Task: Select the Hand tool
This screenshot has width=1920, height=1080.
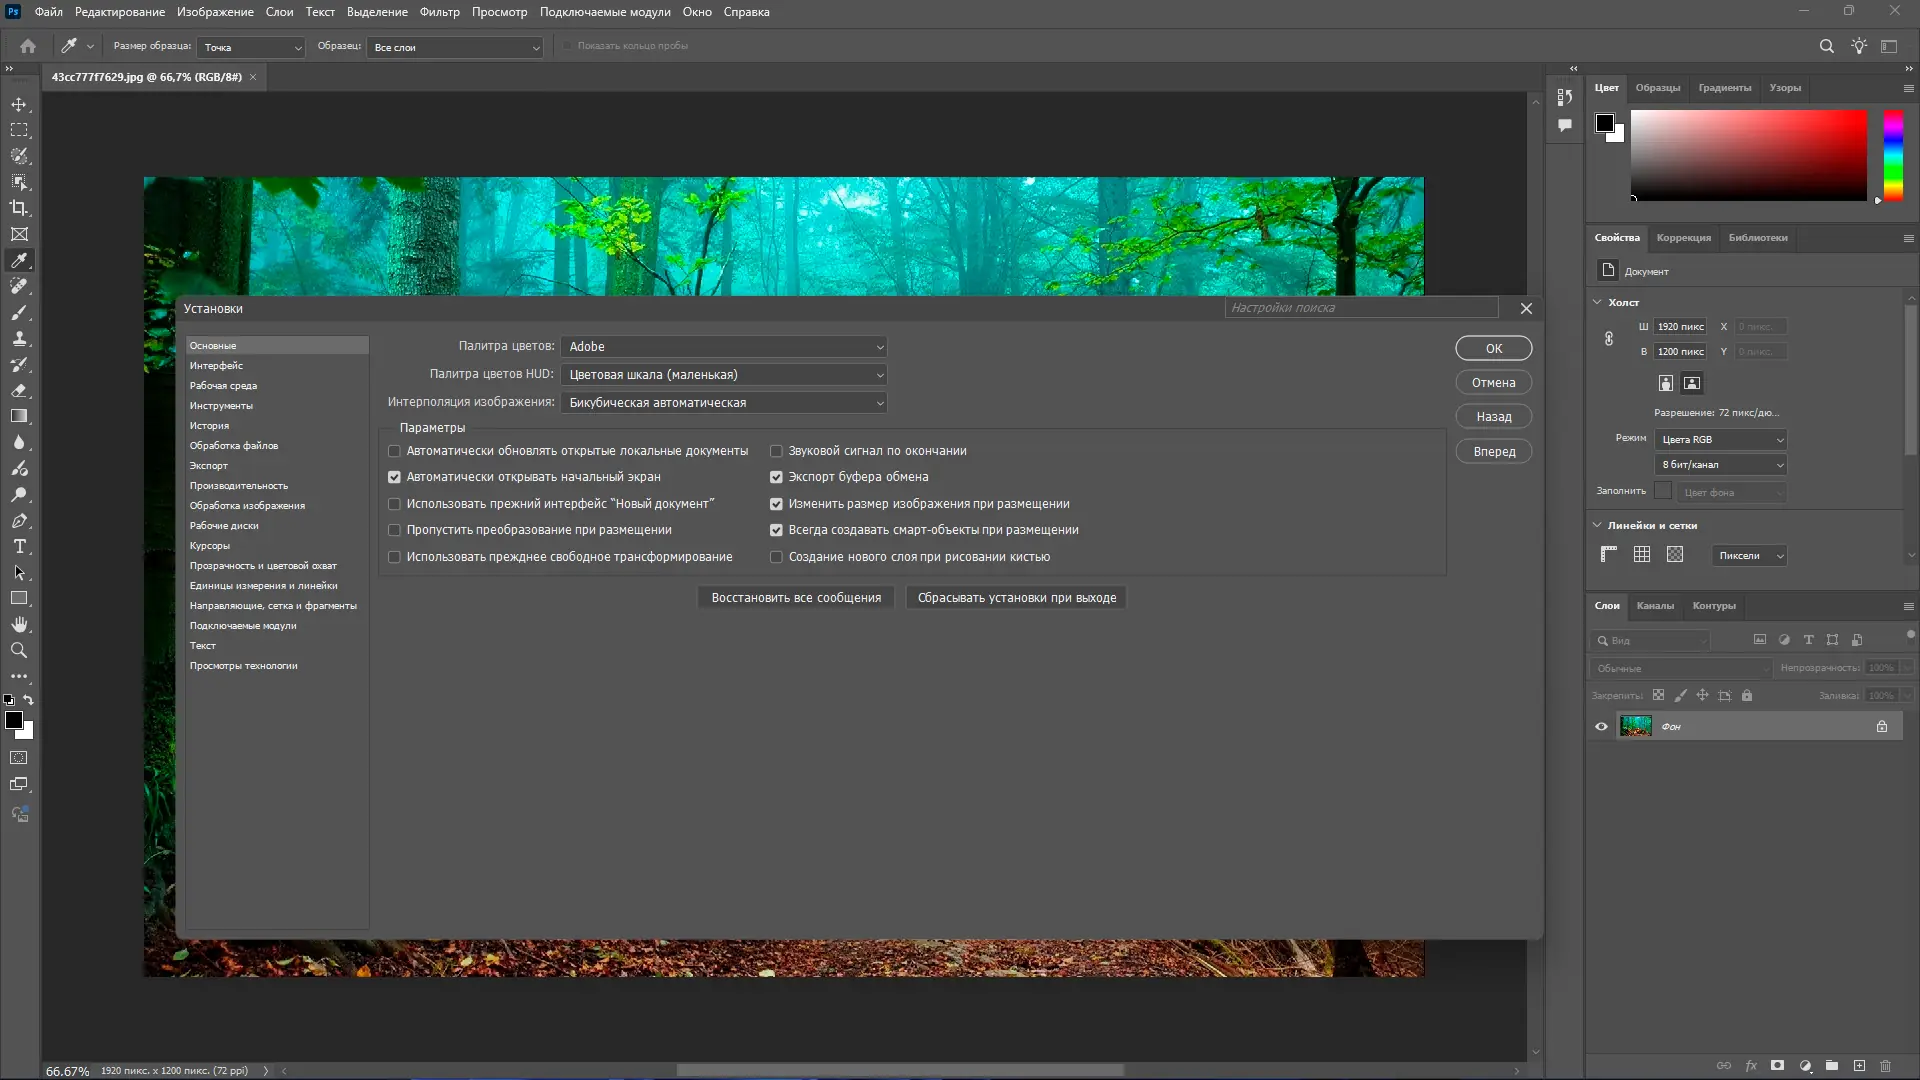Action: pyautogui.click(x=19, y=624)
